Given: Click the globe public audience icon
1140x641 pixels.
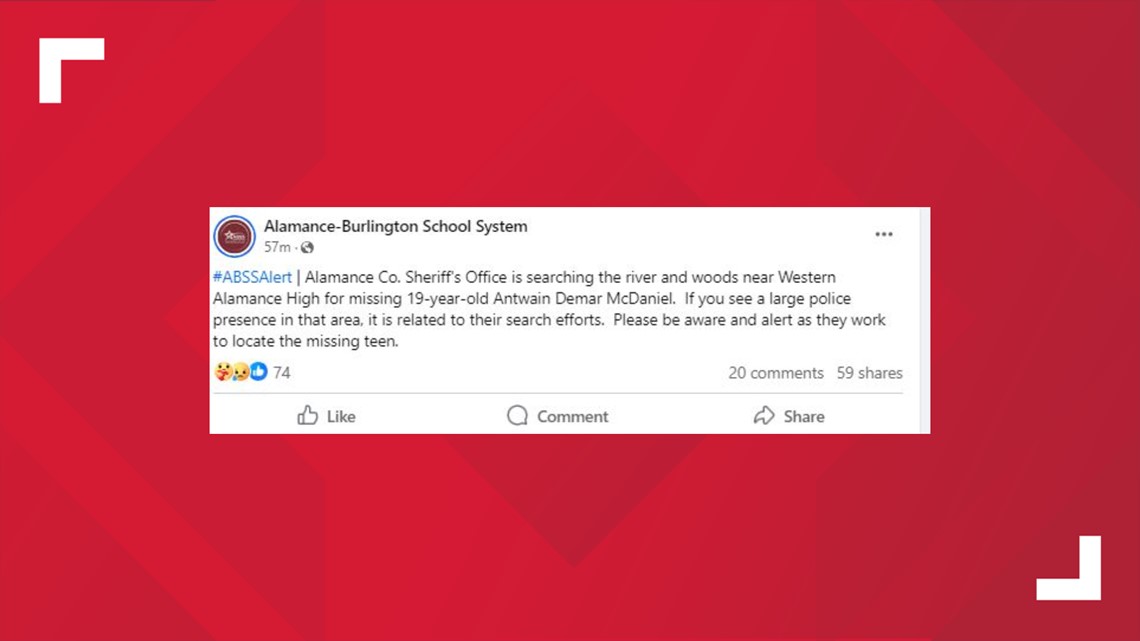Looking at the screenshot, I should click(308, 248).
